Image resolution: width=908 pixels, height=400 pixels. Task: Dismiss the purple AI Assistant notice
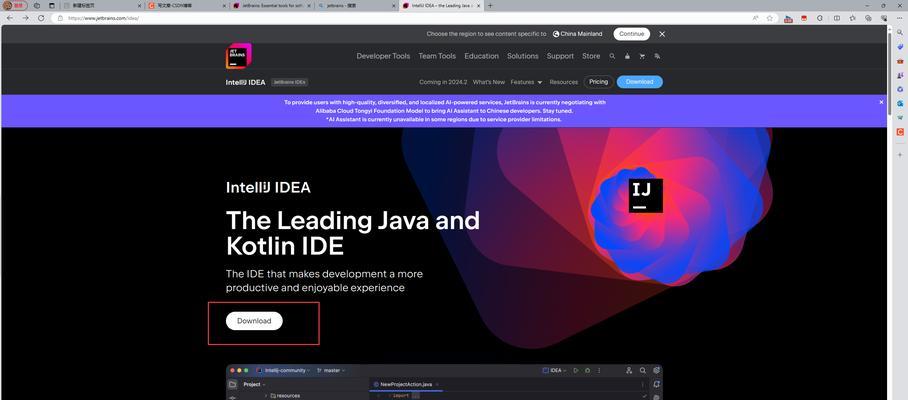point(881,102)
